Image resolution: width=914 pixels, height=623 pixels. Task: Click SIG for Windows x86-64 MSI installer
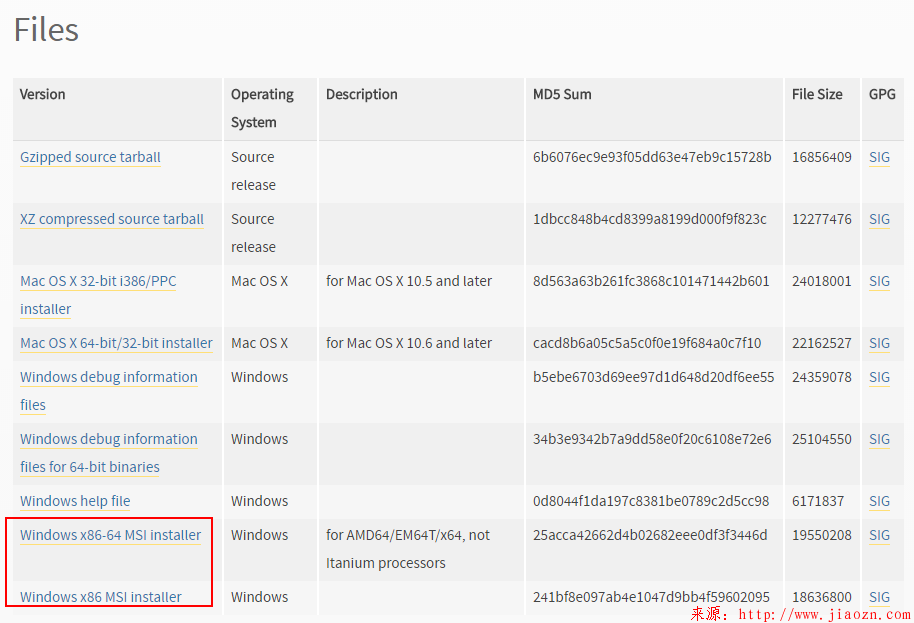[x=879, y=535]
